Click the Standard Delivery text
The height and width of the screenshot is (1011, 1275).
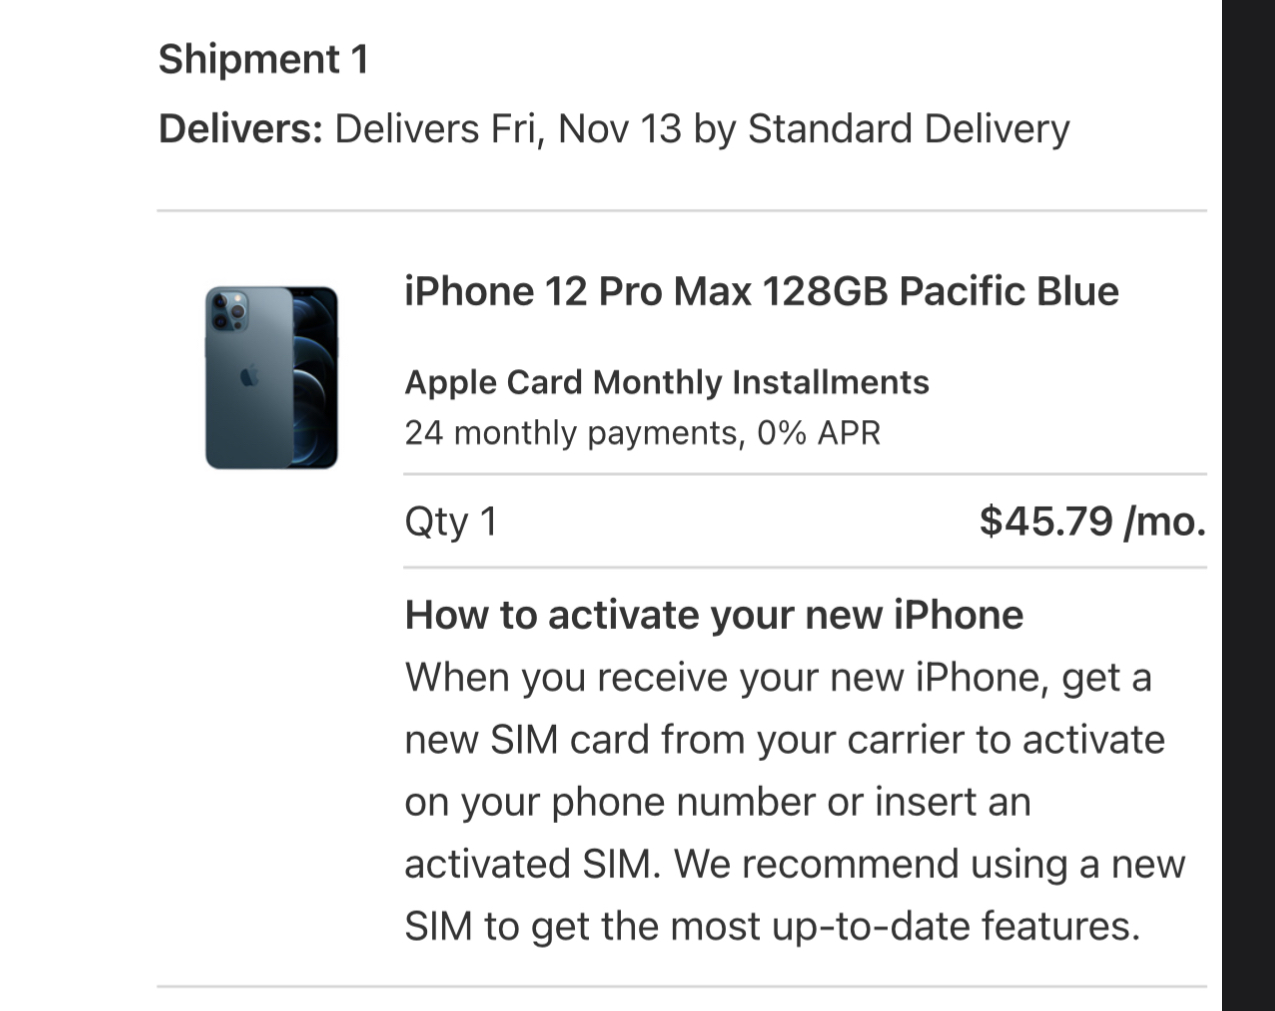[908, 130]
